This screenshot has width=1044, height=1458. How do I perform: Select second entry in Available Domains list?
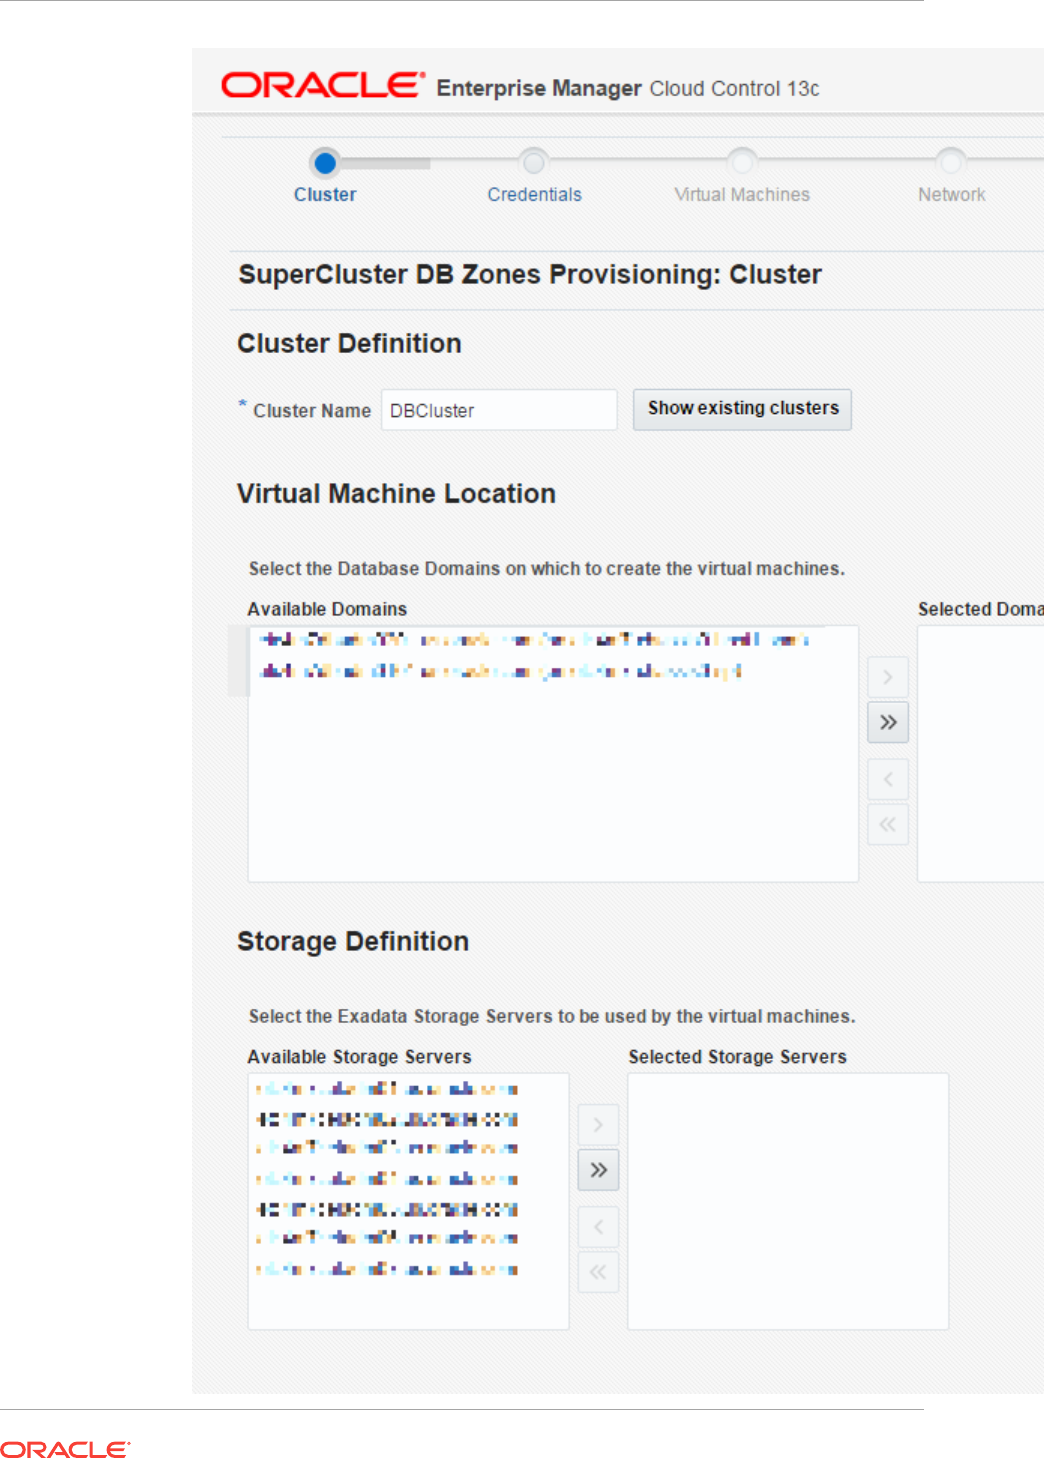(x=500, y=671)
